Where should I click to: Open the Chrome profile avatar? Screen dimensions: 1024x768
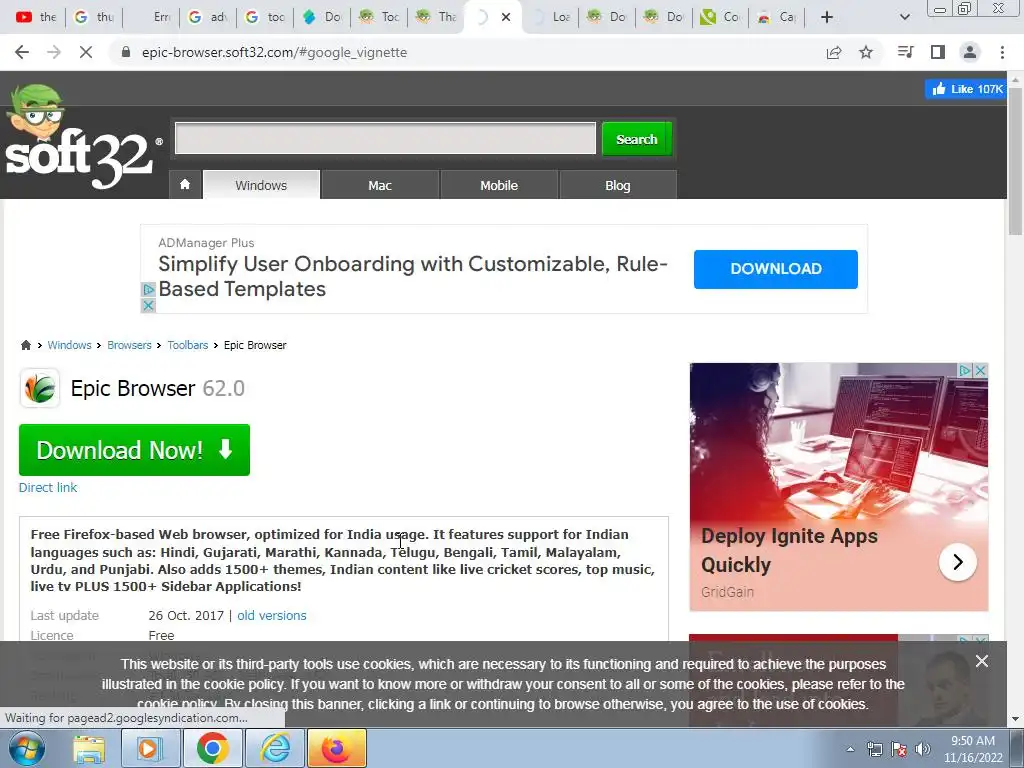pos(970,52)
